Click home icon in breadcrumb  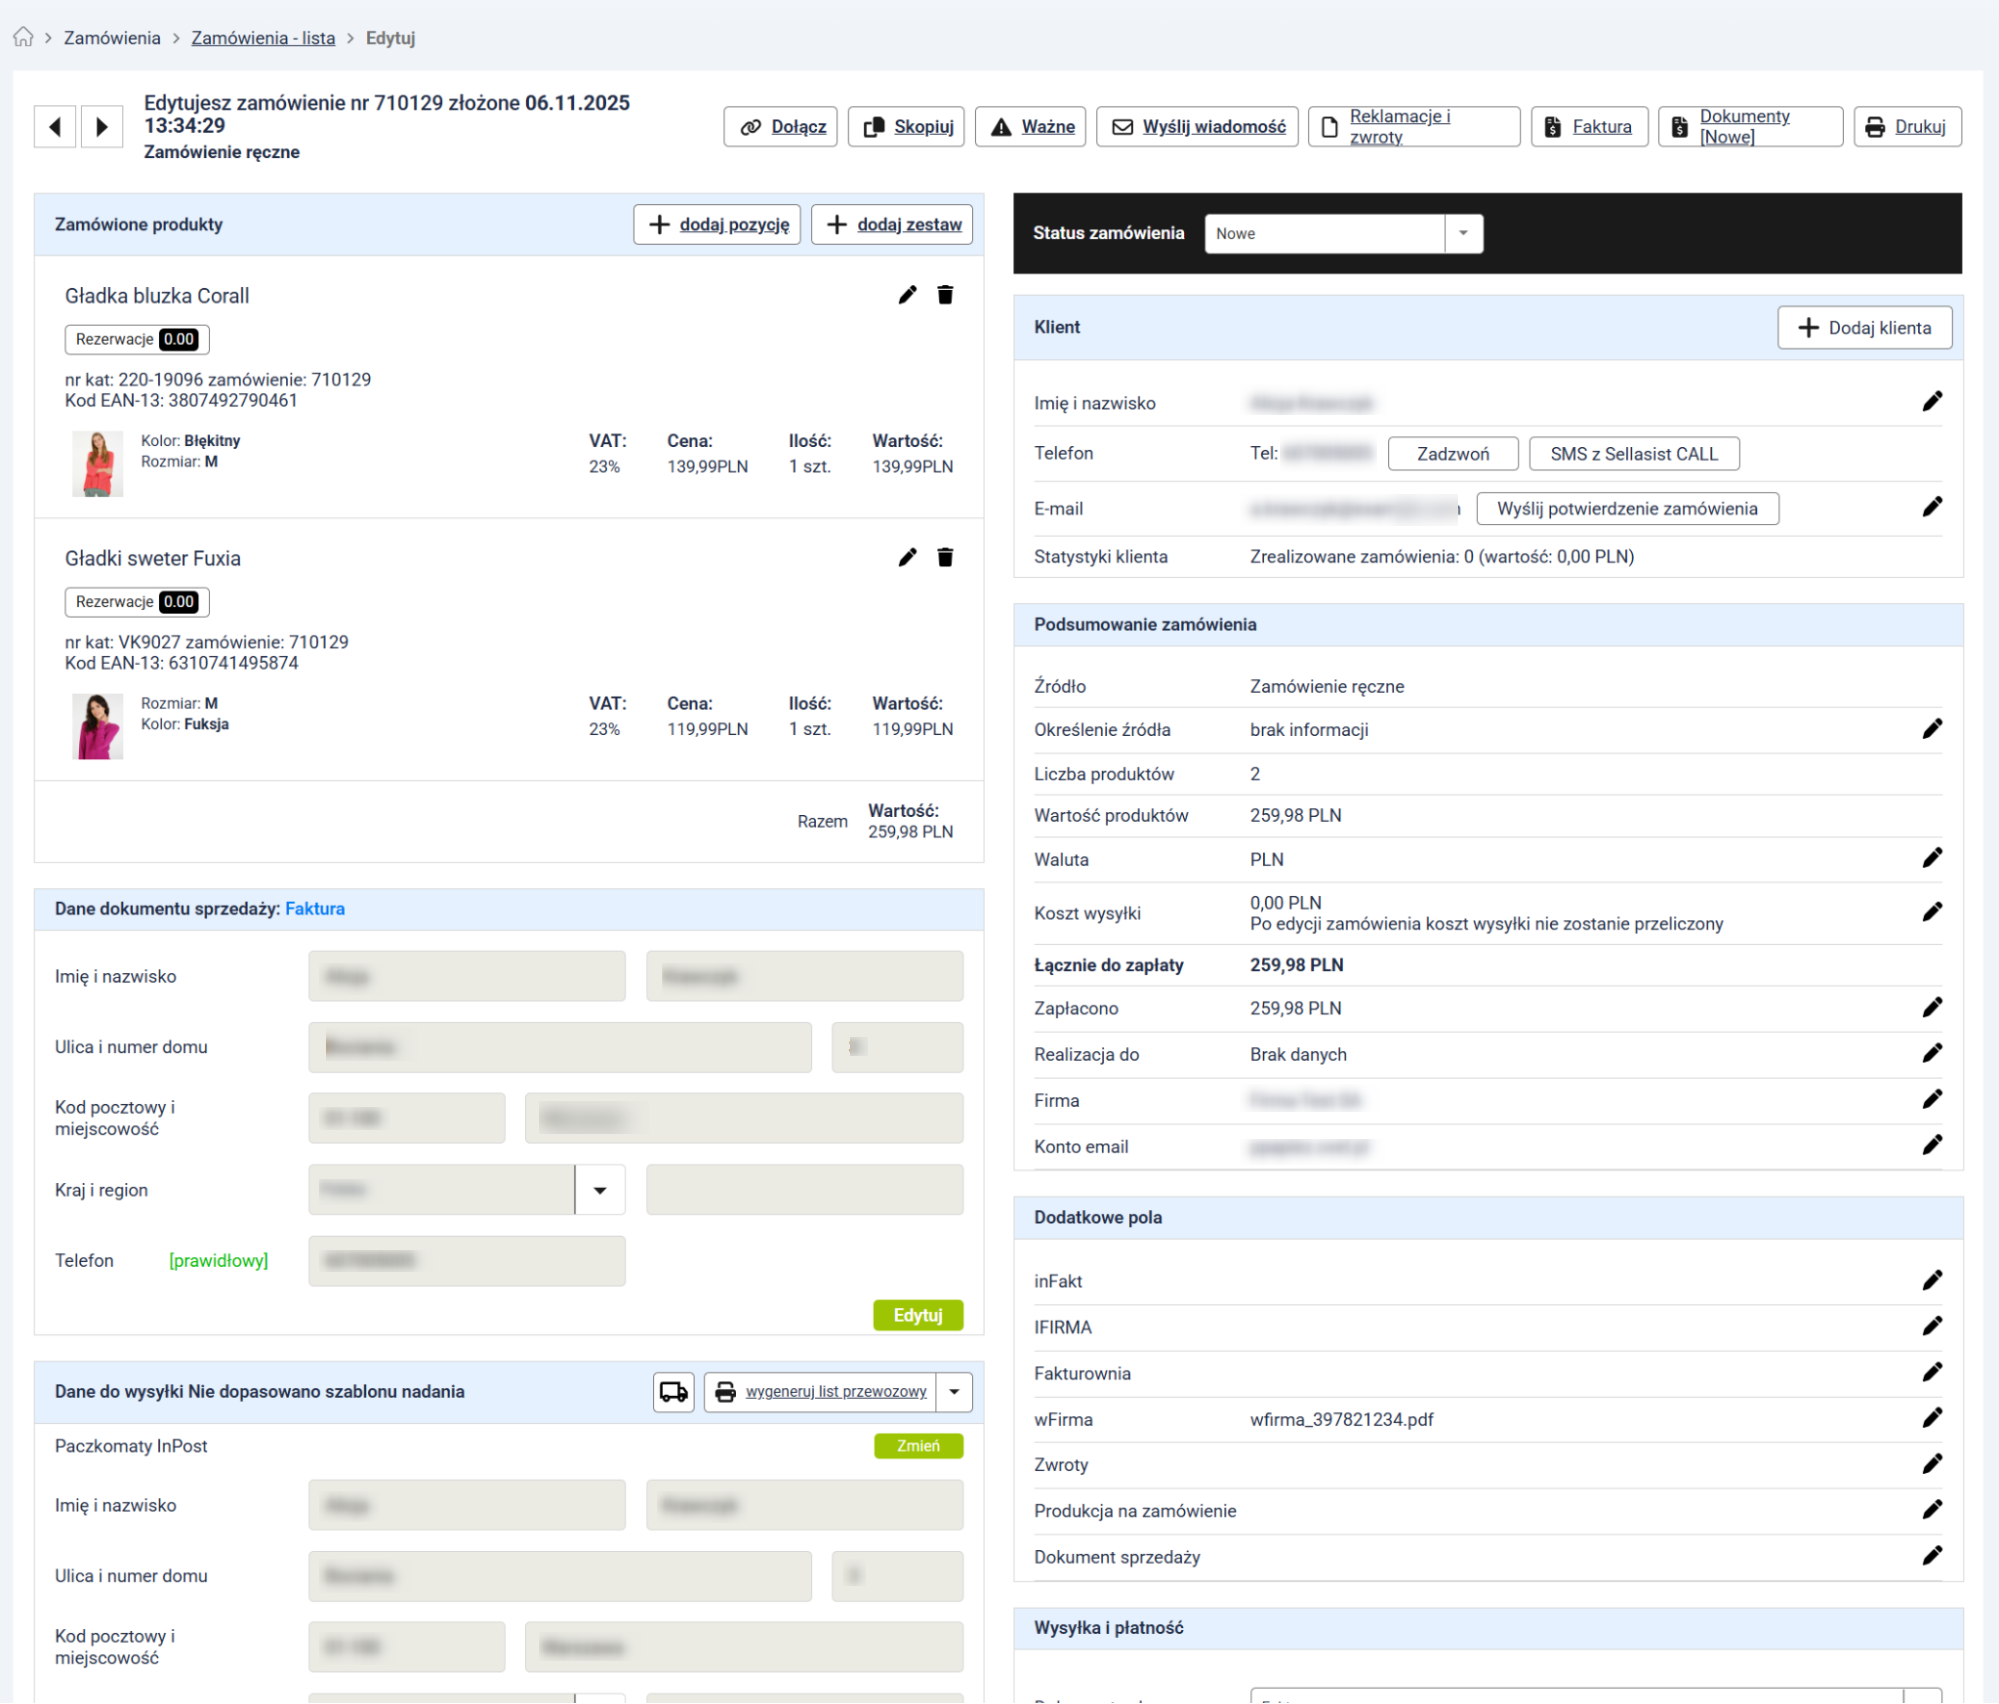23,38
